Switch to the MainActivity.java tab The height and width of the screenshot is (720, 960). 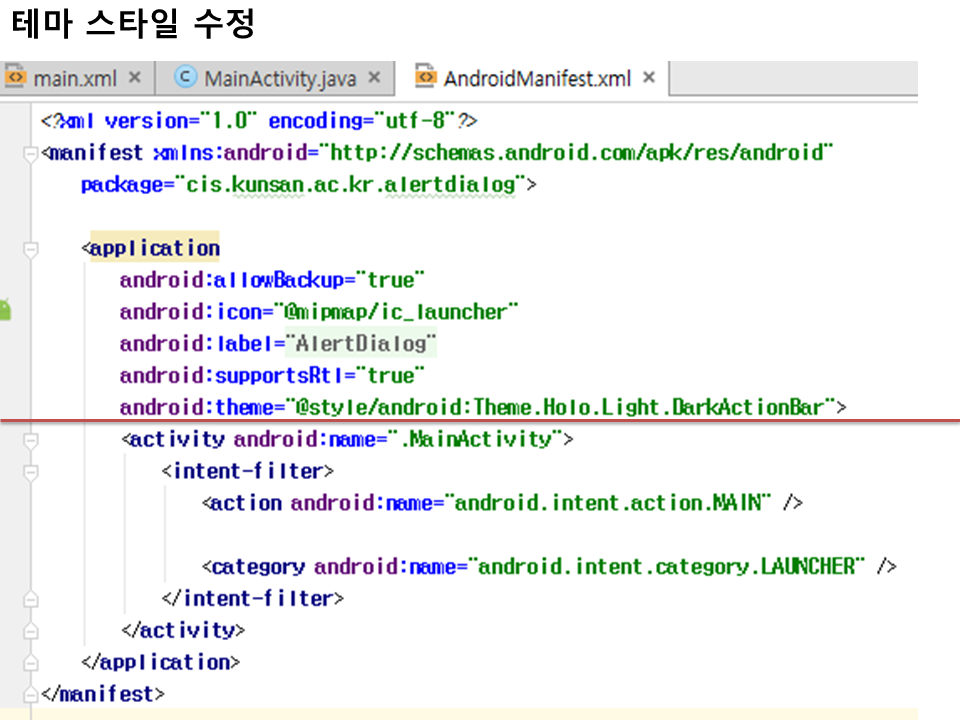279,78
